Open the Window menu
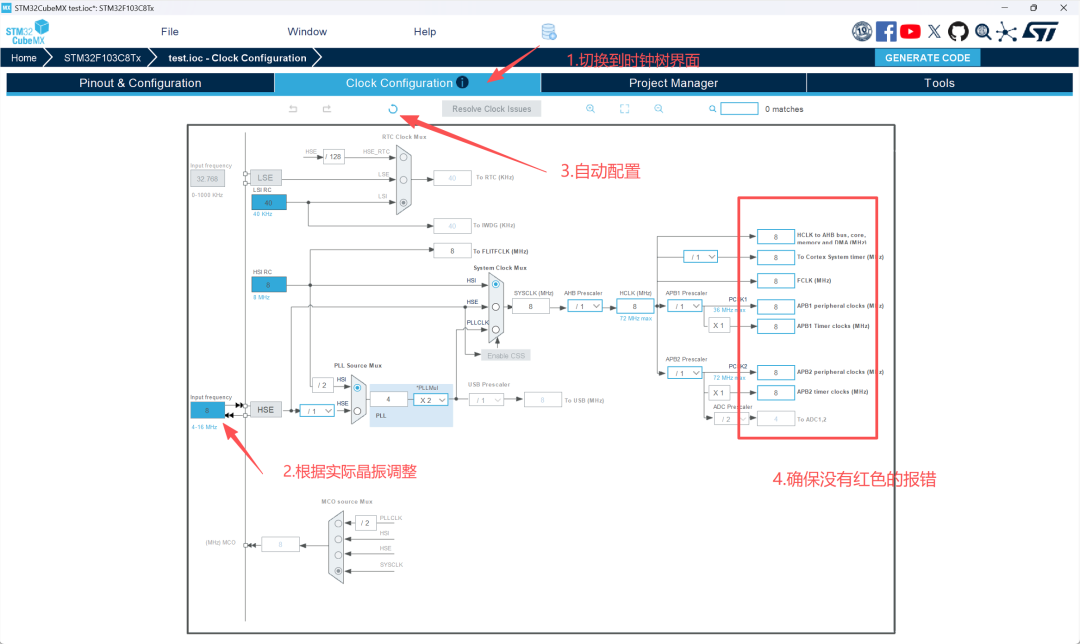Screen dimensions: 1080x644 point(307,32)
